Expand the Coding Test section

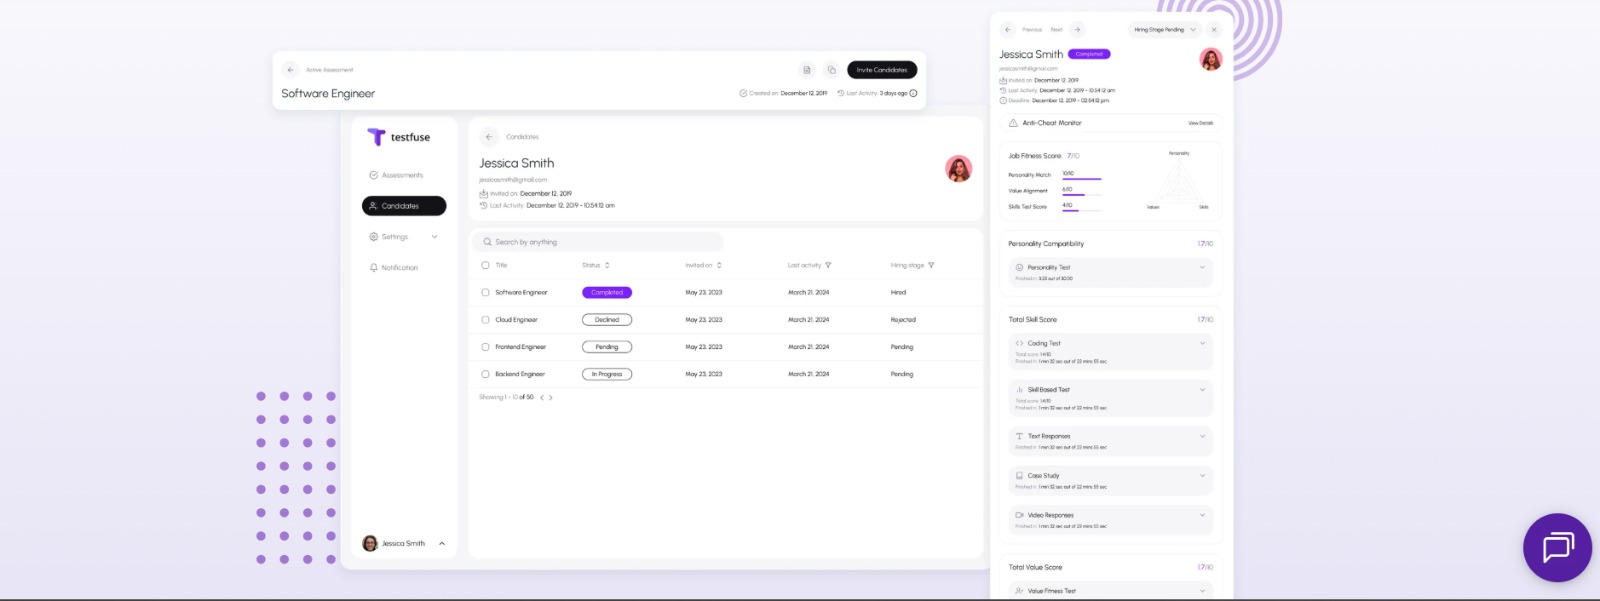pyautogui.click(x=1202, y=343)
